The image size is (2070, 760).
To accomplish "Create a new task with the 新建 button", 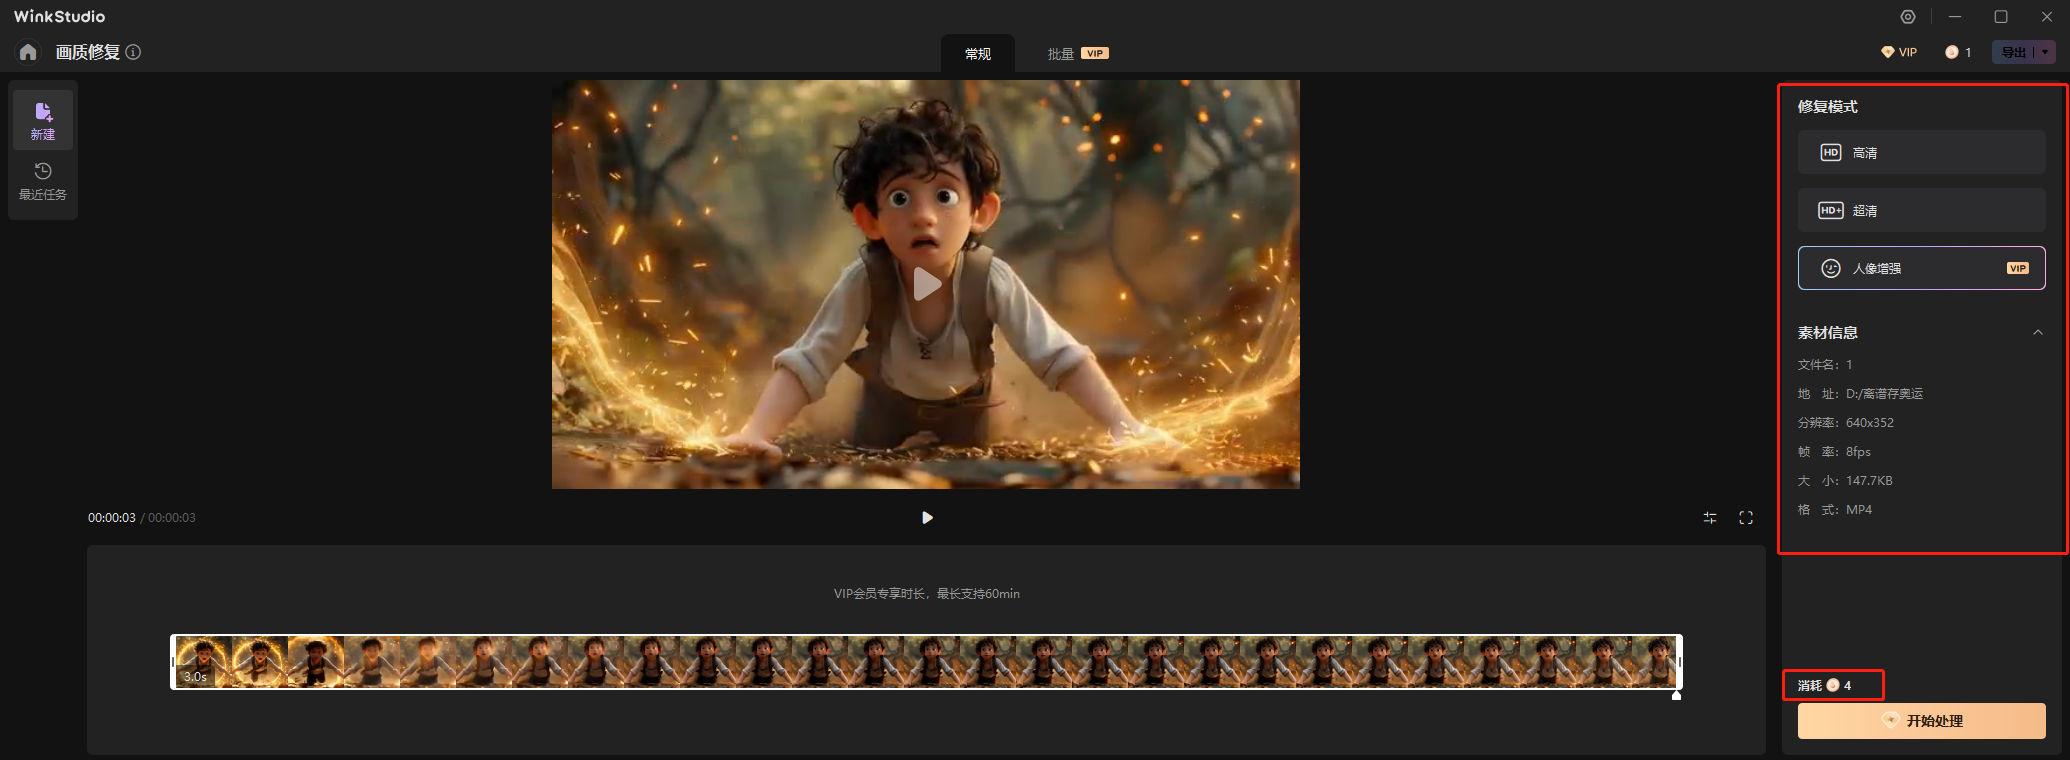I will 43,120.
